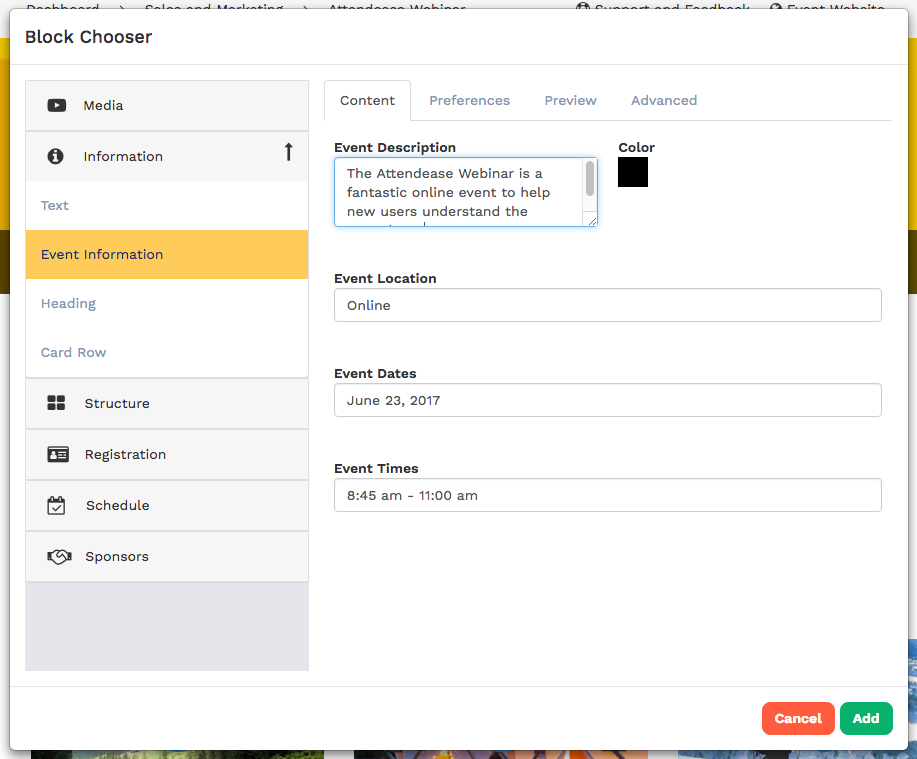
Task: Collapse the Information section arrow
Action: (288, 152)
